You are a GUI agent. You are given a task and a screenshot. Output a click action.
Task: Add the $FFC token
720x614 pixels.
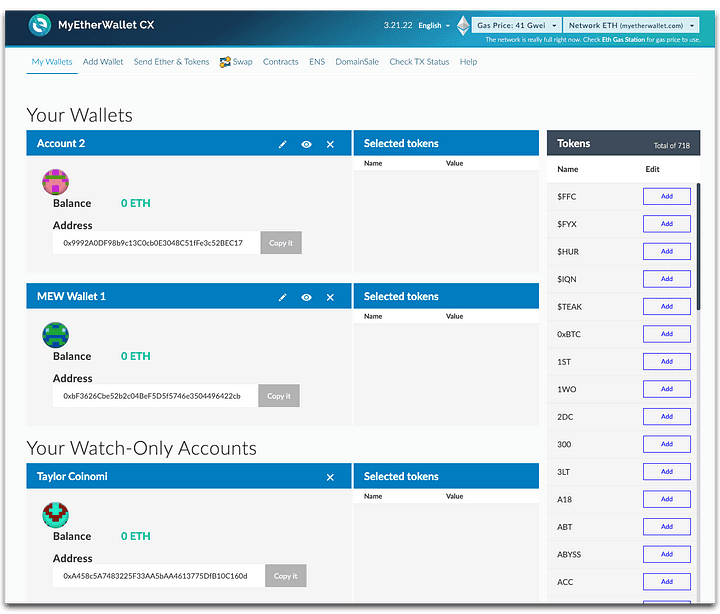tap(667, 197)
